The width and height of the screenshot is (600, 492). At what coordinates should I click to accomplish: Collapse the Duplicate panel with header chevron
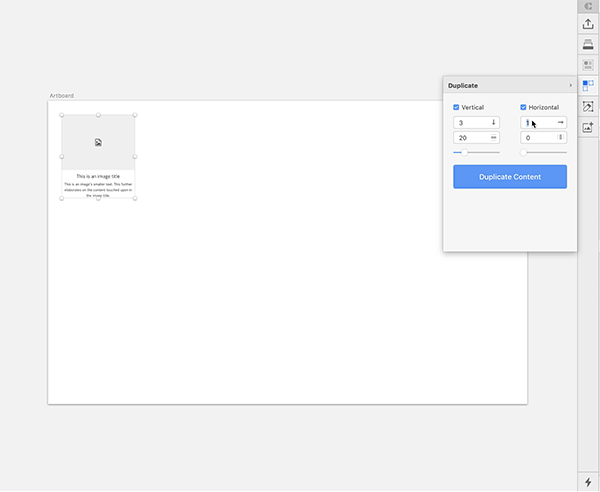tap(570, 86)
